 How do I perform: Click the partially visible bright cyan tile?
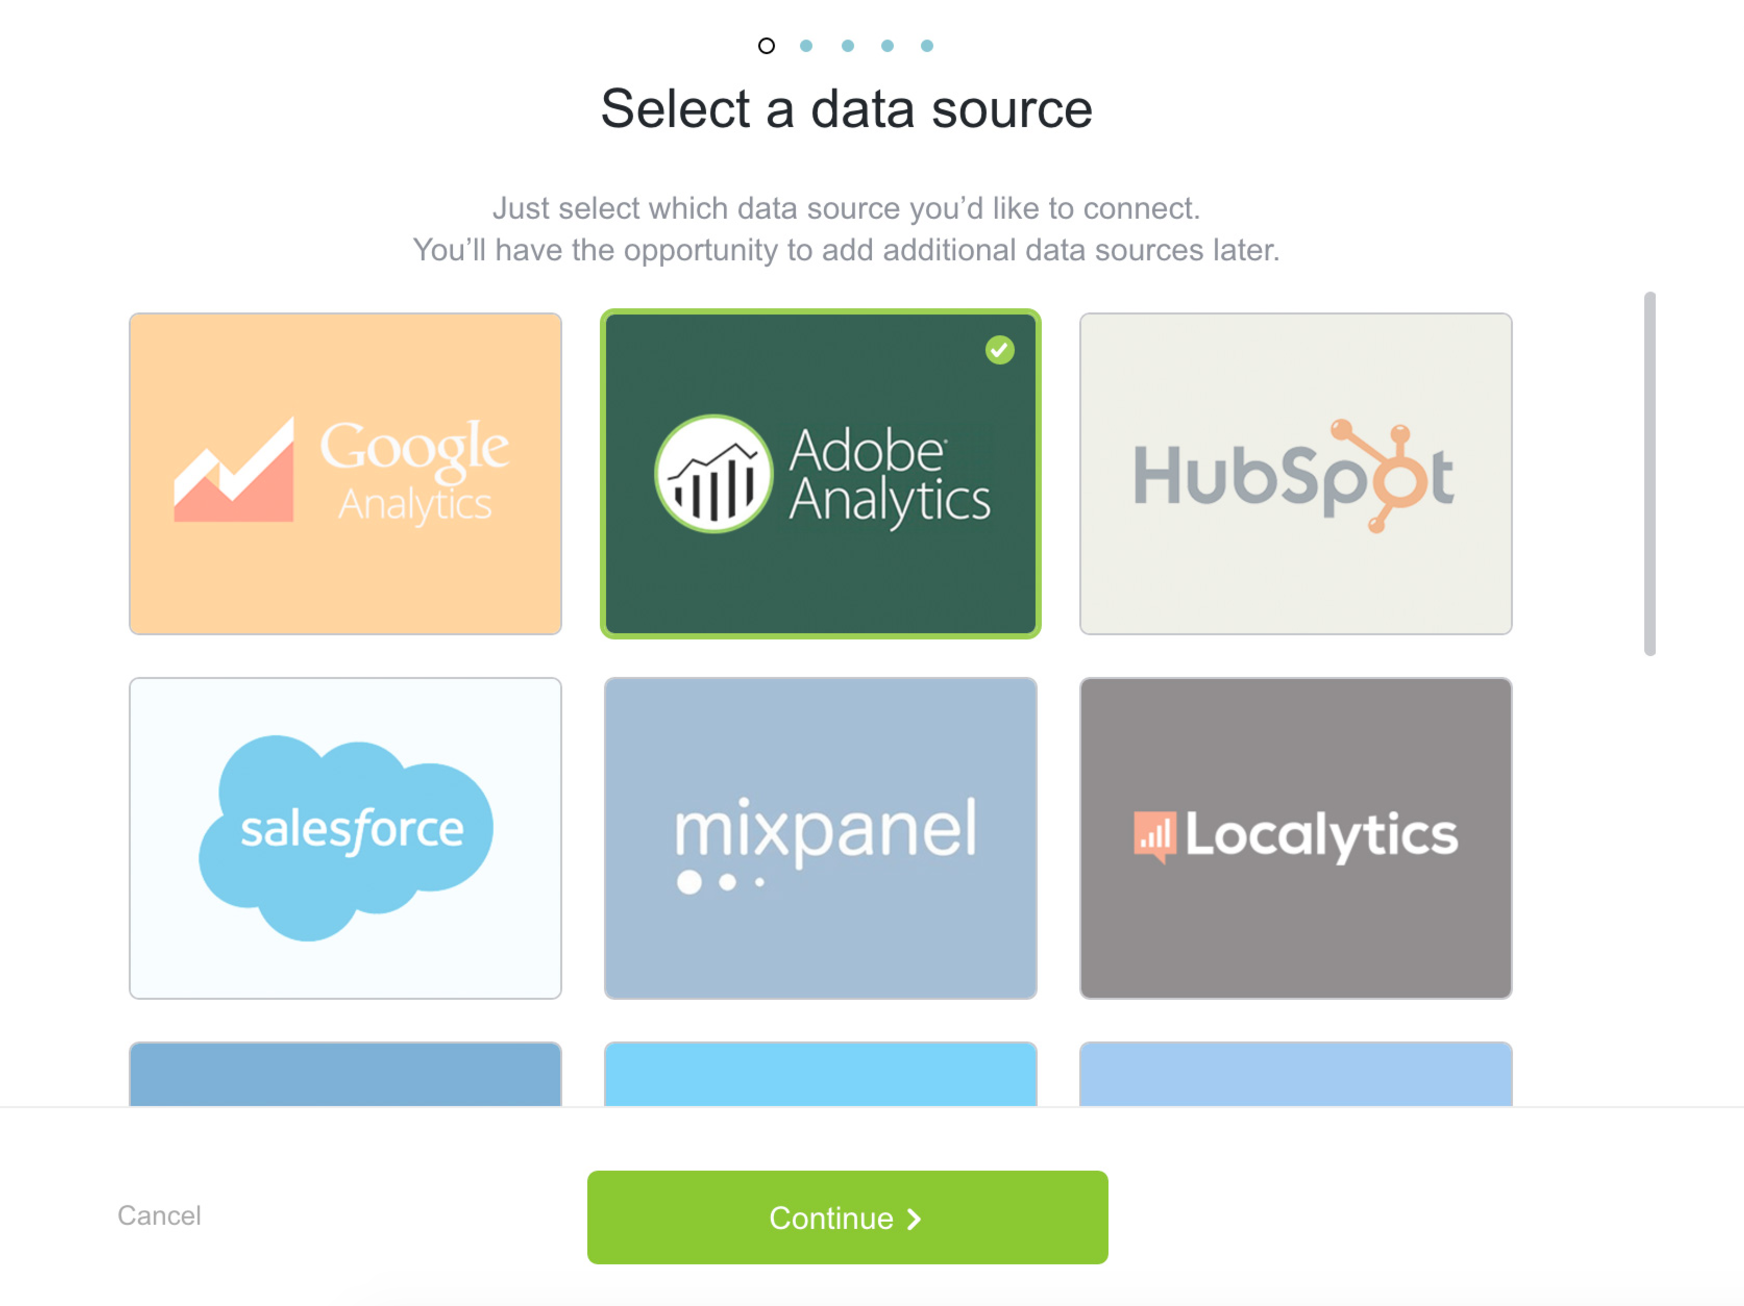tap(820, 1074)
